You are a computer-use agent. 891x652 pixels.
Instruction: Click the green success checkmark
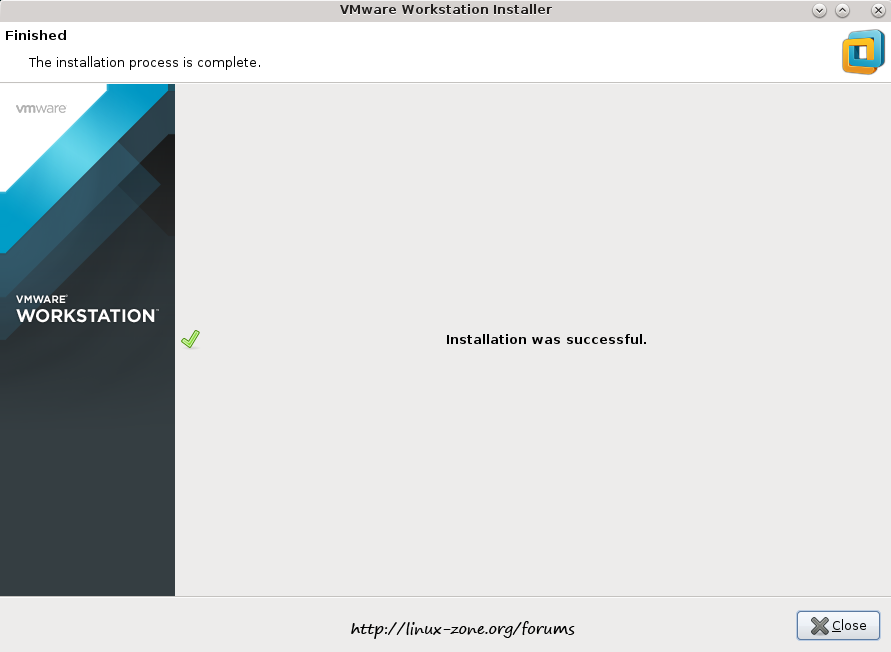(x=190, y=340)
